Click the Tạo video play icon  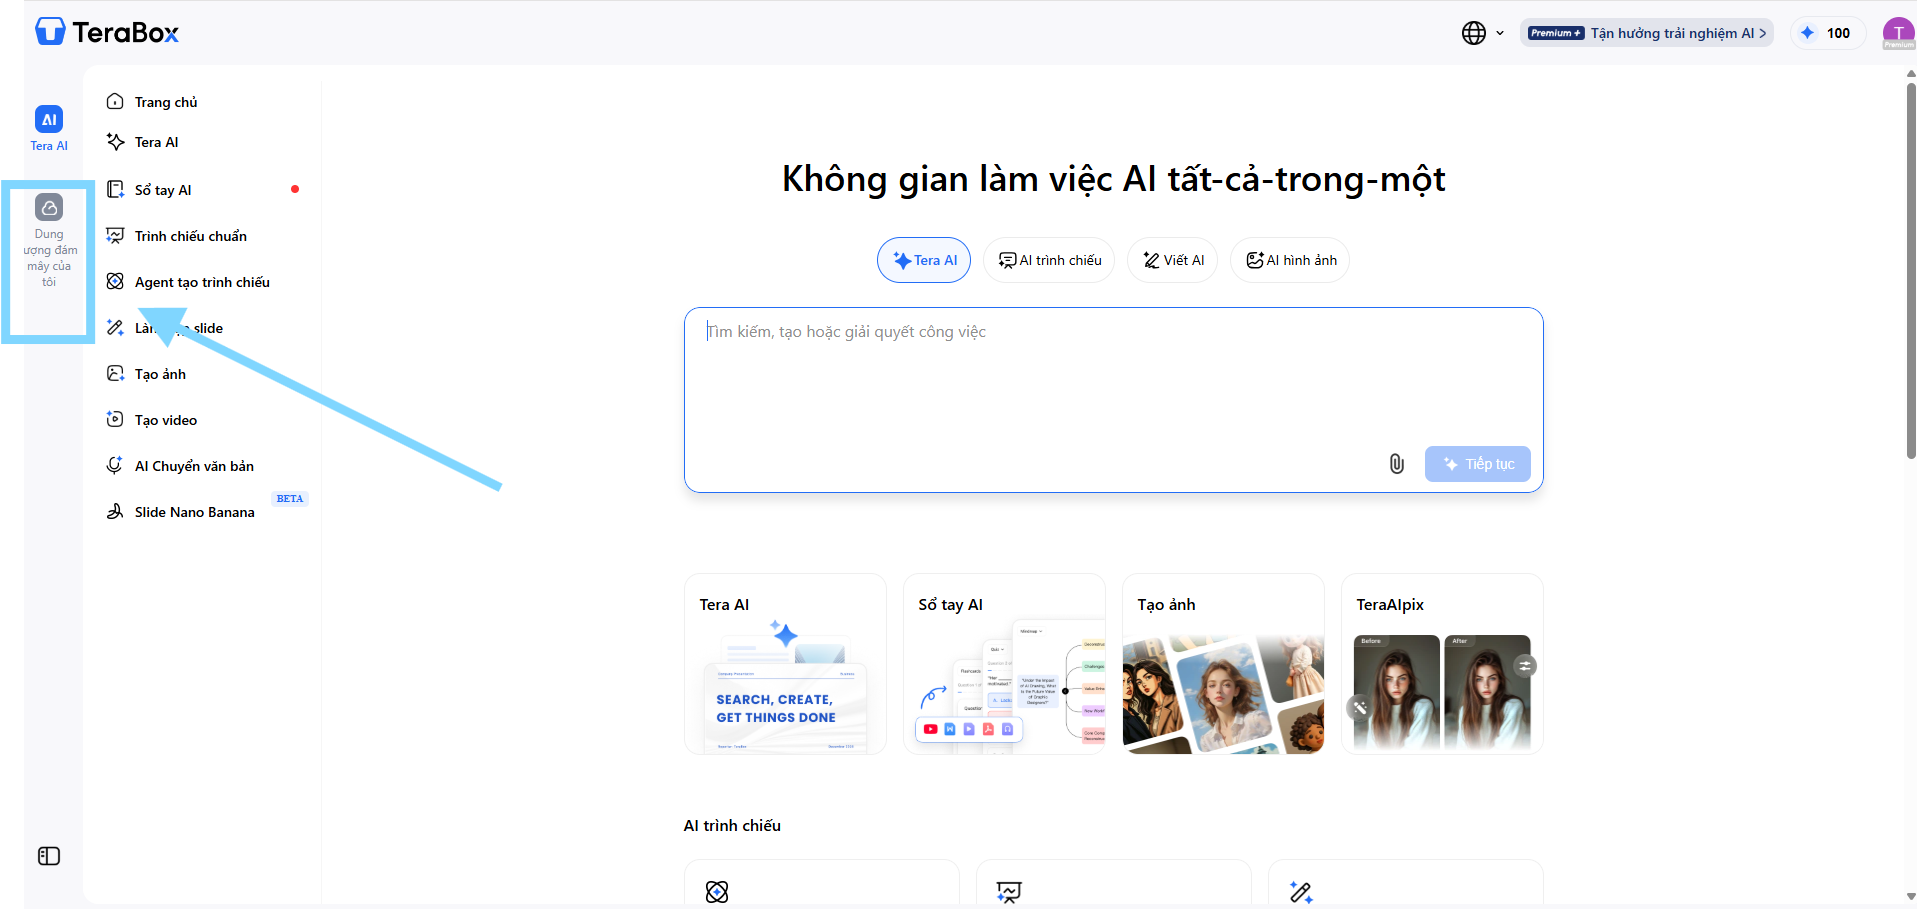point(115,420)
